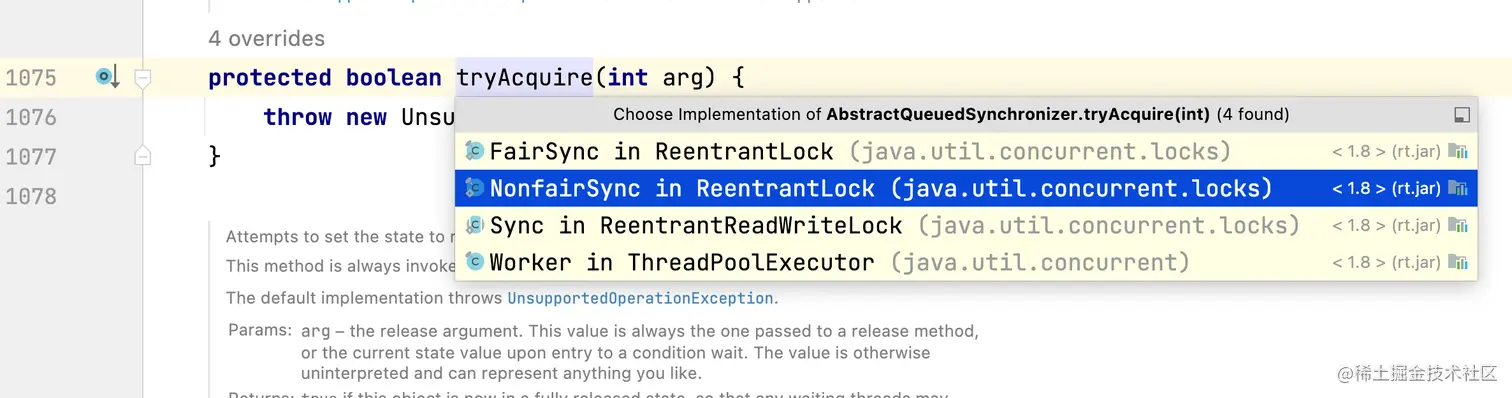
Task: Click line number 1077 in the gutter
Action: coord(31,157)
